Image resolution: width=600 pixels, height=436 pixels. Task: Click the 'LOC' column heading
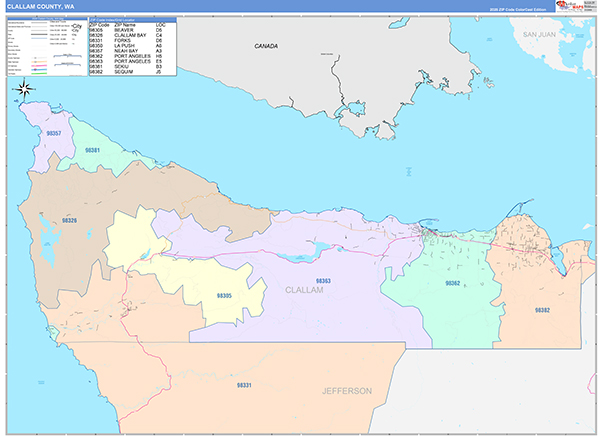(161, 25)
